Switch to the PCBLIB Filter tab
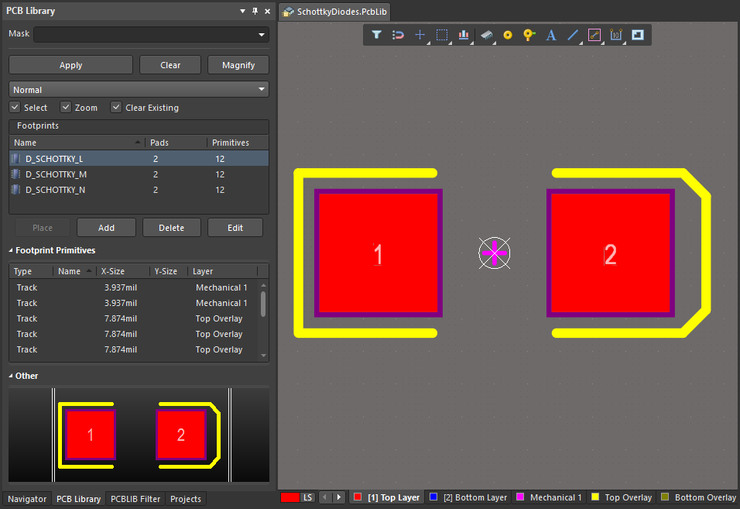 135,499
